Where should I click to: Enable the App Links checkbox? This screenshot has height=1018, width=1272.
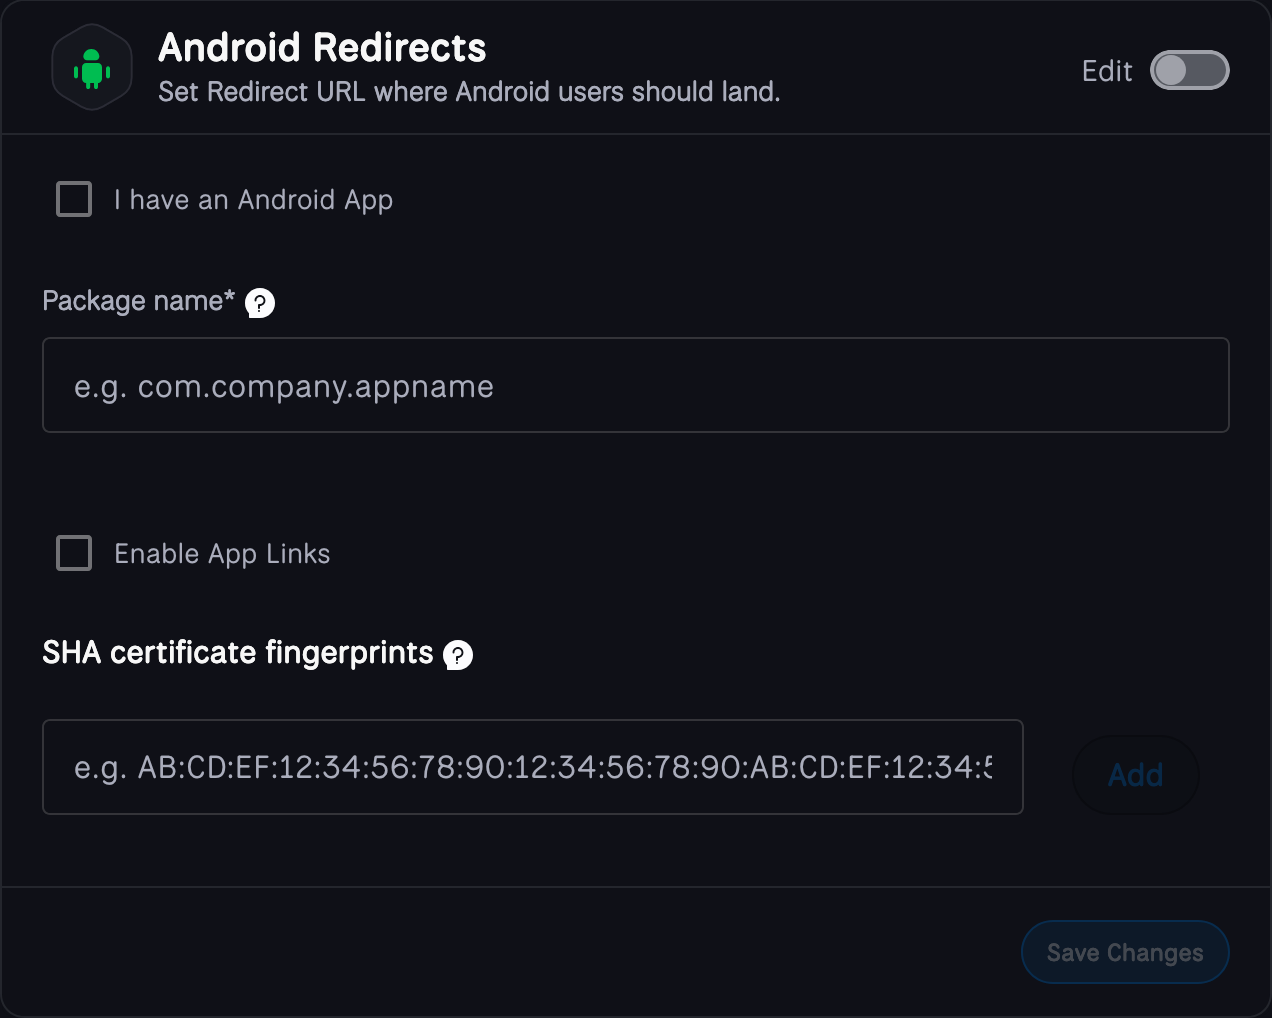coord(73,553)
